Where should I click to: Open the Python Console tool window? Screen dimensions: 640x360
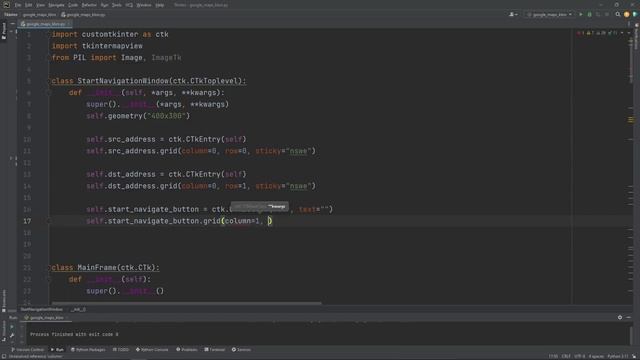[x=152, y=350]
